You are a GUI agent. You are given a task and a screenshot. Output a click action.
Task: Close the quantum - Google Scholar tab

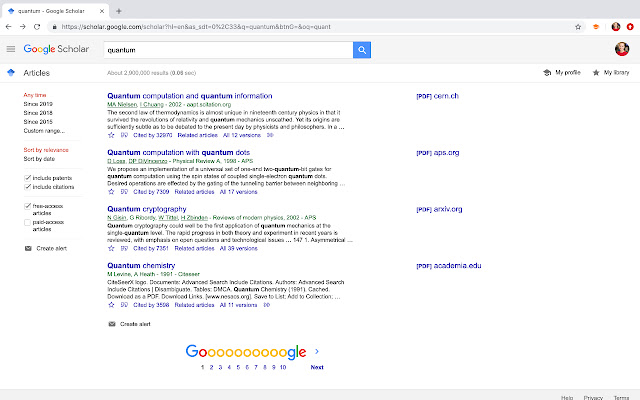coord(102,11)
